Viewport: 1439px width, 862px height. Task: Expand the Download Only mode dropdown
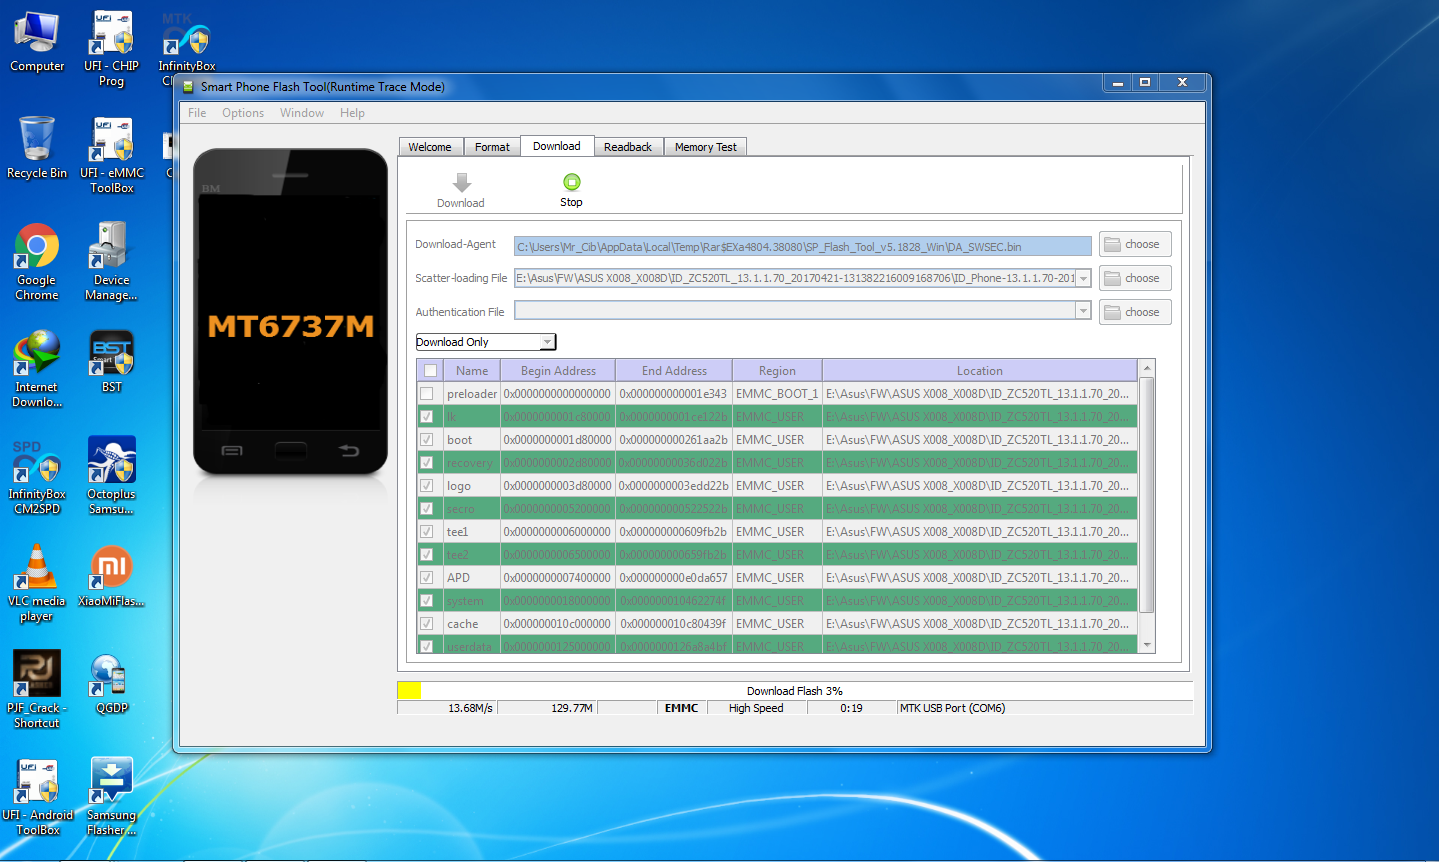click(x=547, y=342)
